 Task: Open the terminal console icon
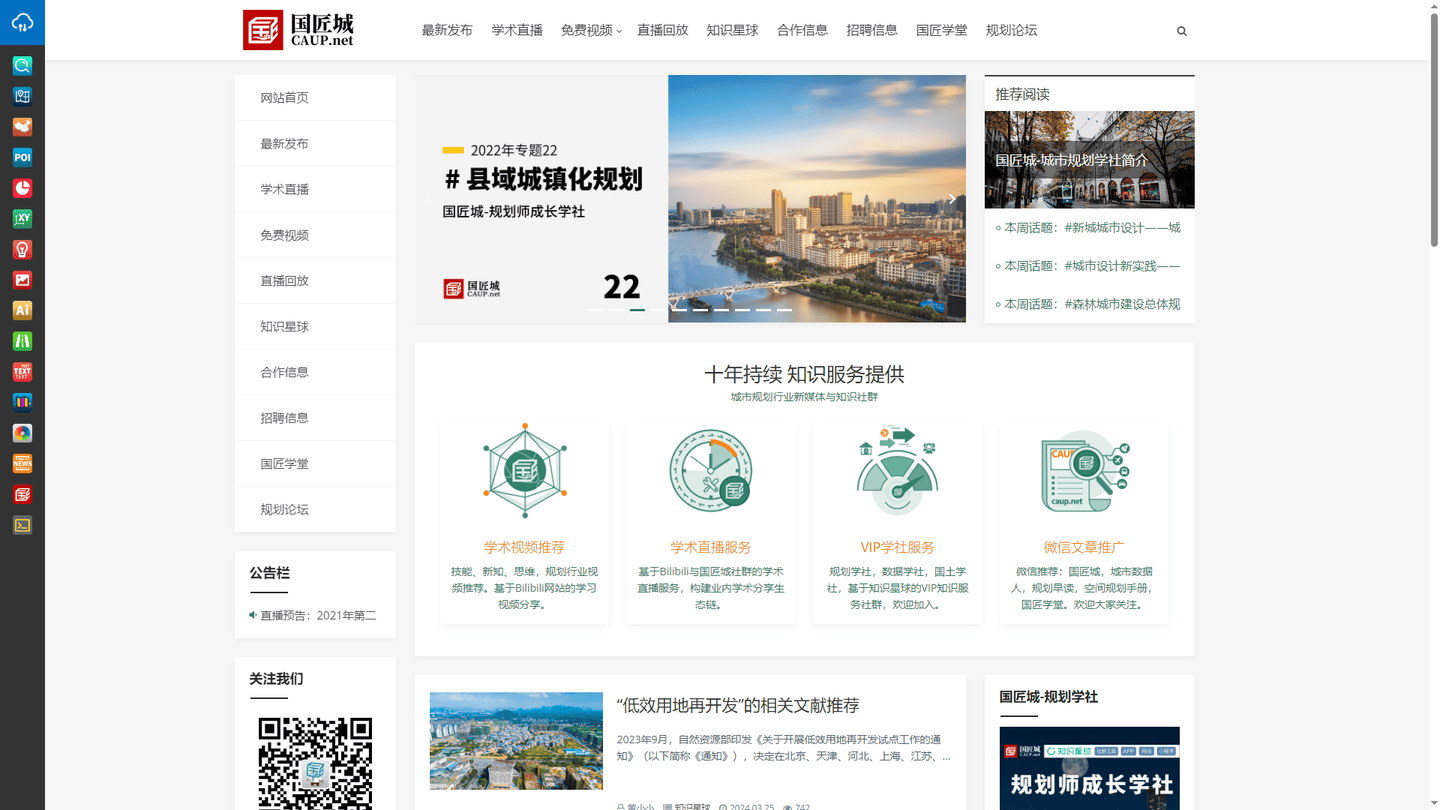tap(22, 525)
